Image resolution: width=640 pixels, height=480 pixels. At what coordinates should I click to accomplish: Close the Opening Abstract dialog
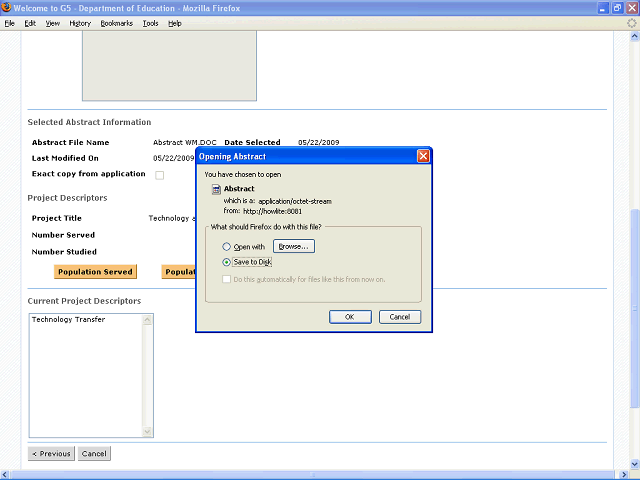click(x=423, y=156)
